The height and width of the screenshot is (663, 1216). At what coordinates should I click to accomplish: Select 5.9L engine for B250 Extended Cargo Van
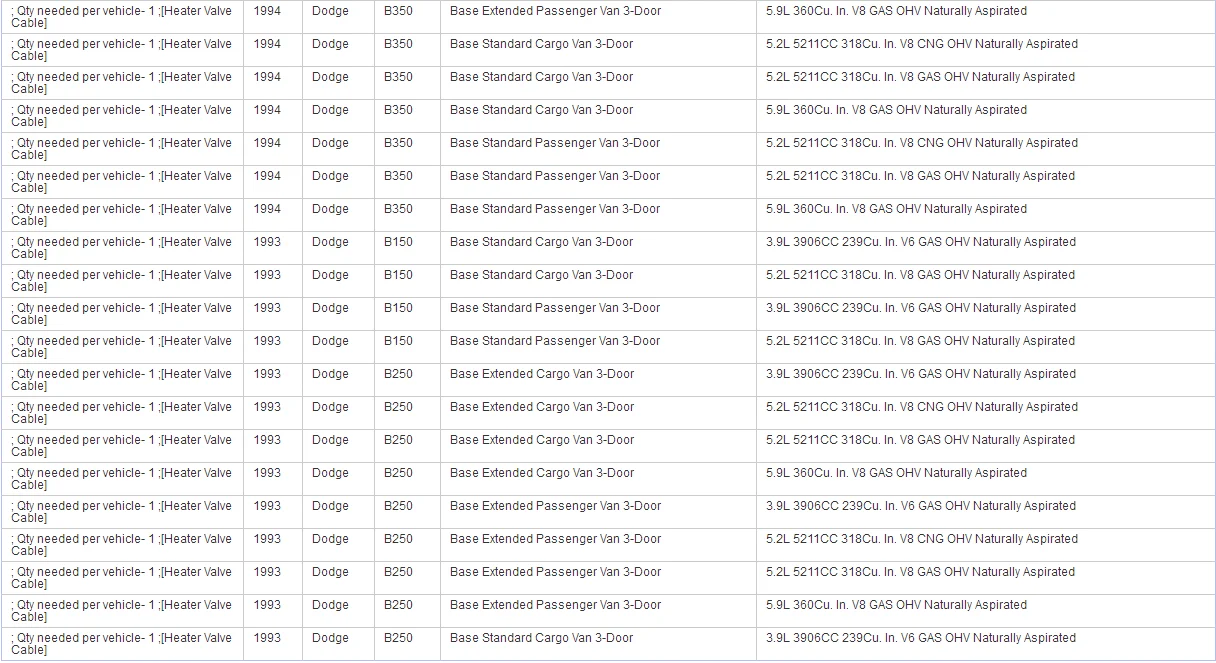click(x=896, y=473)
